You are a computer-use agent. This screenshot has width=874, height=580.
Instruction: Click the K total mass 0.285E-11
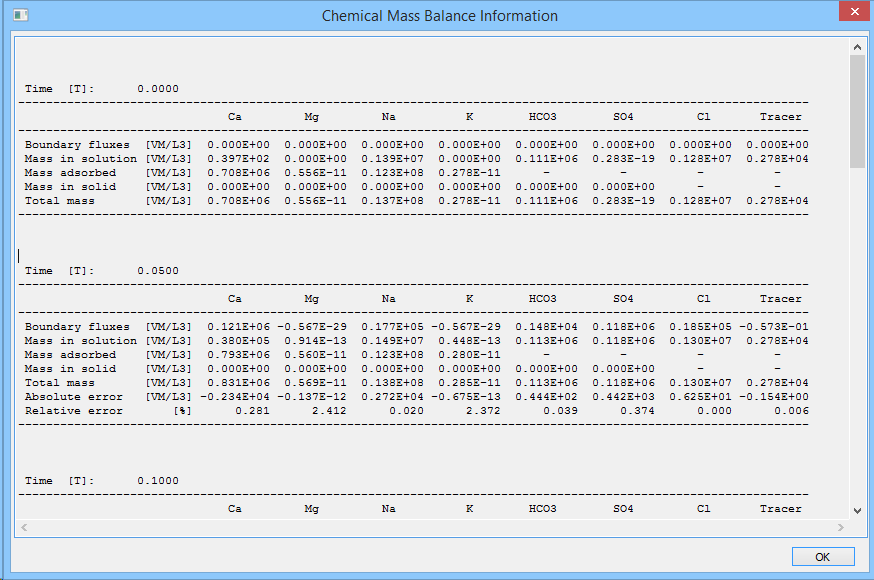(x=469, y=383)
